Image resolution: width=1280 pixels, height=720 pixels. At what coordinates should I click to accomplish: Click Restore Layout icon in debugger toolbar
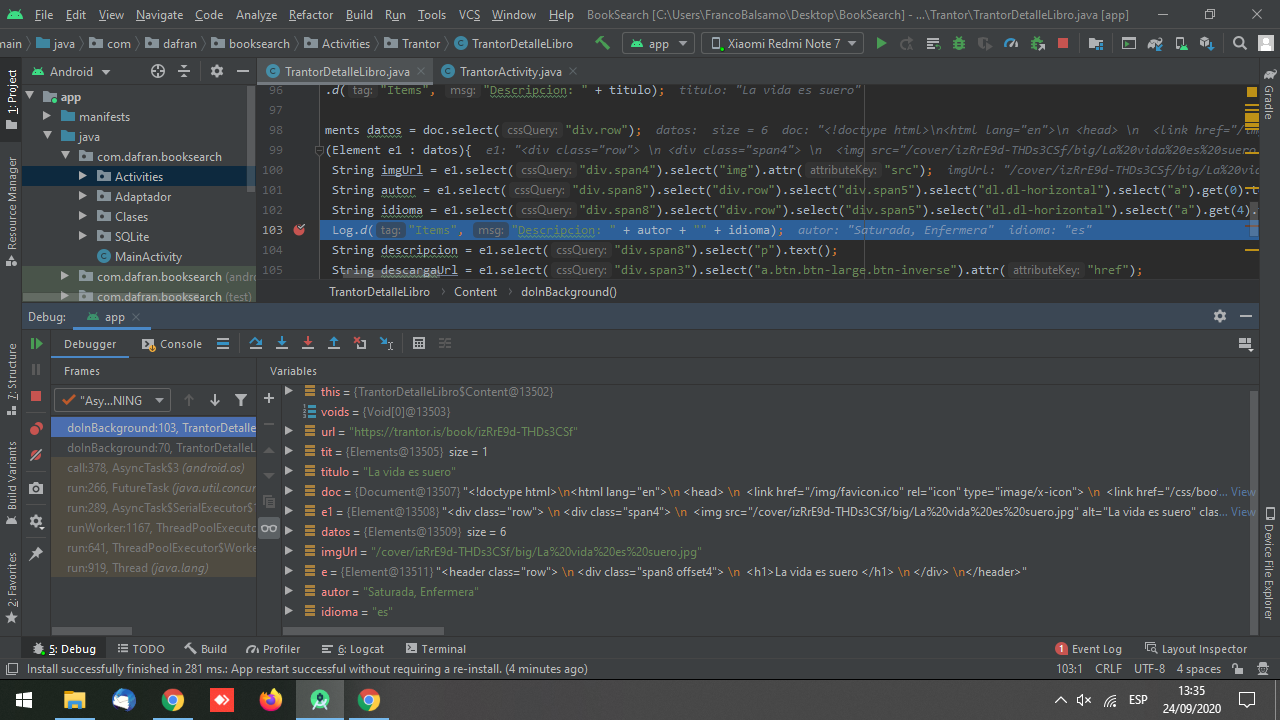pyautogui.click(x=1245, y=343)
